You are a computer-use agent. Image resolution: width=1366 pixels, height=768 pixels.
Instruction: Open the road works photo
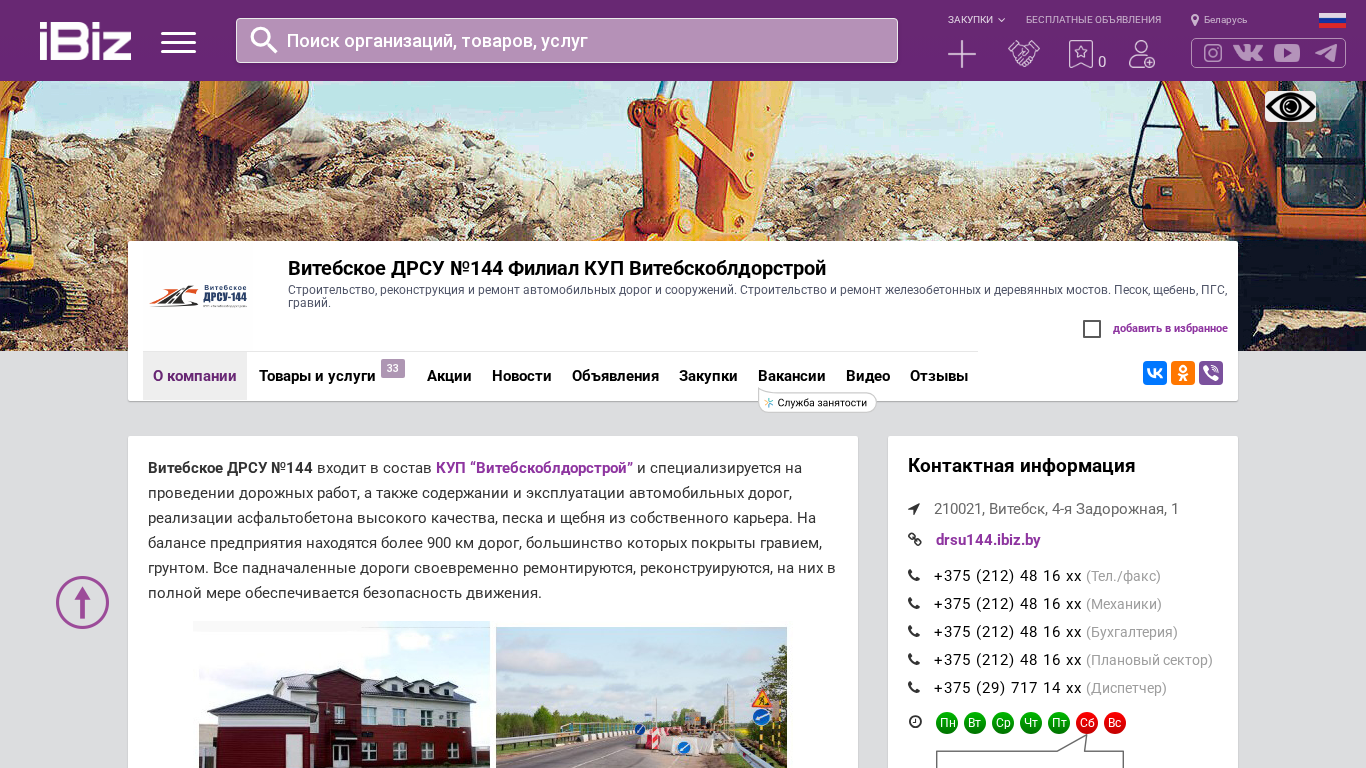pos(642,698)
